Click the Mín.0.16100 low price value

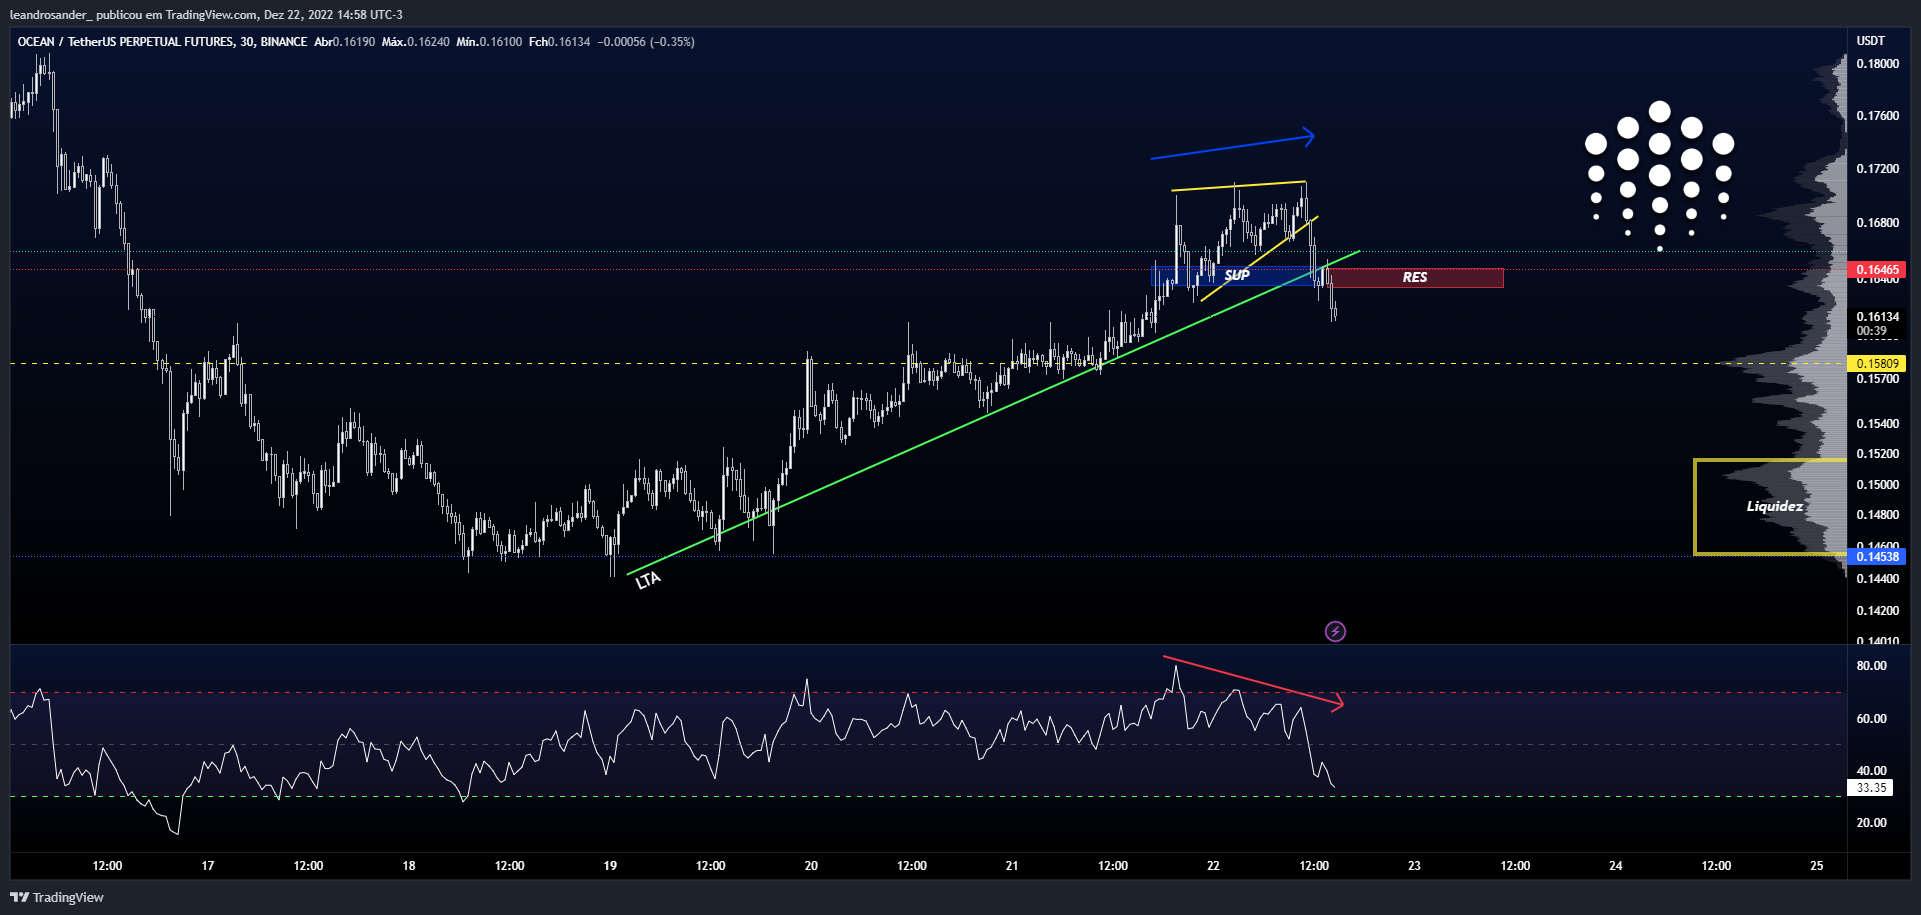click(489, 42)
